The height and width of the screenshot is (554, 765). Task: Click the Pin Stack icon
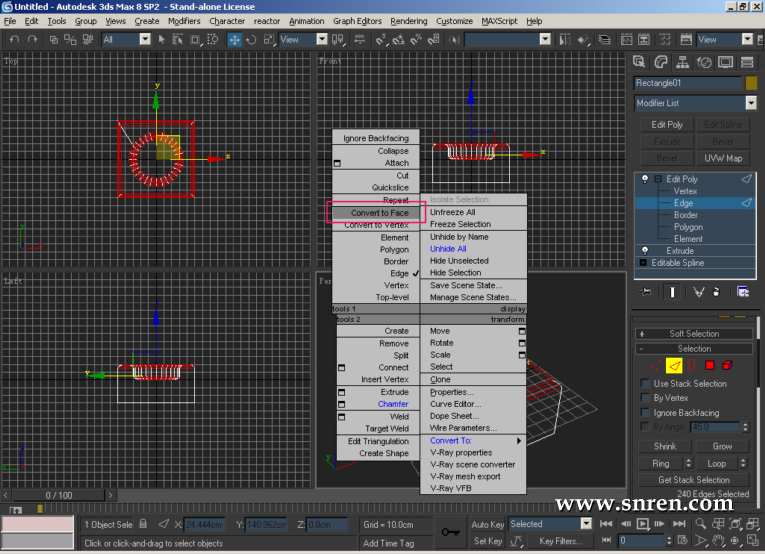point(646,292)
